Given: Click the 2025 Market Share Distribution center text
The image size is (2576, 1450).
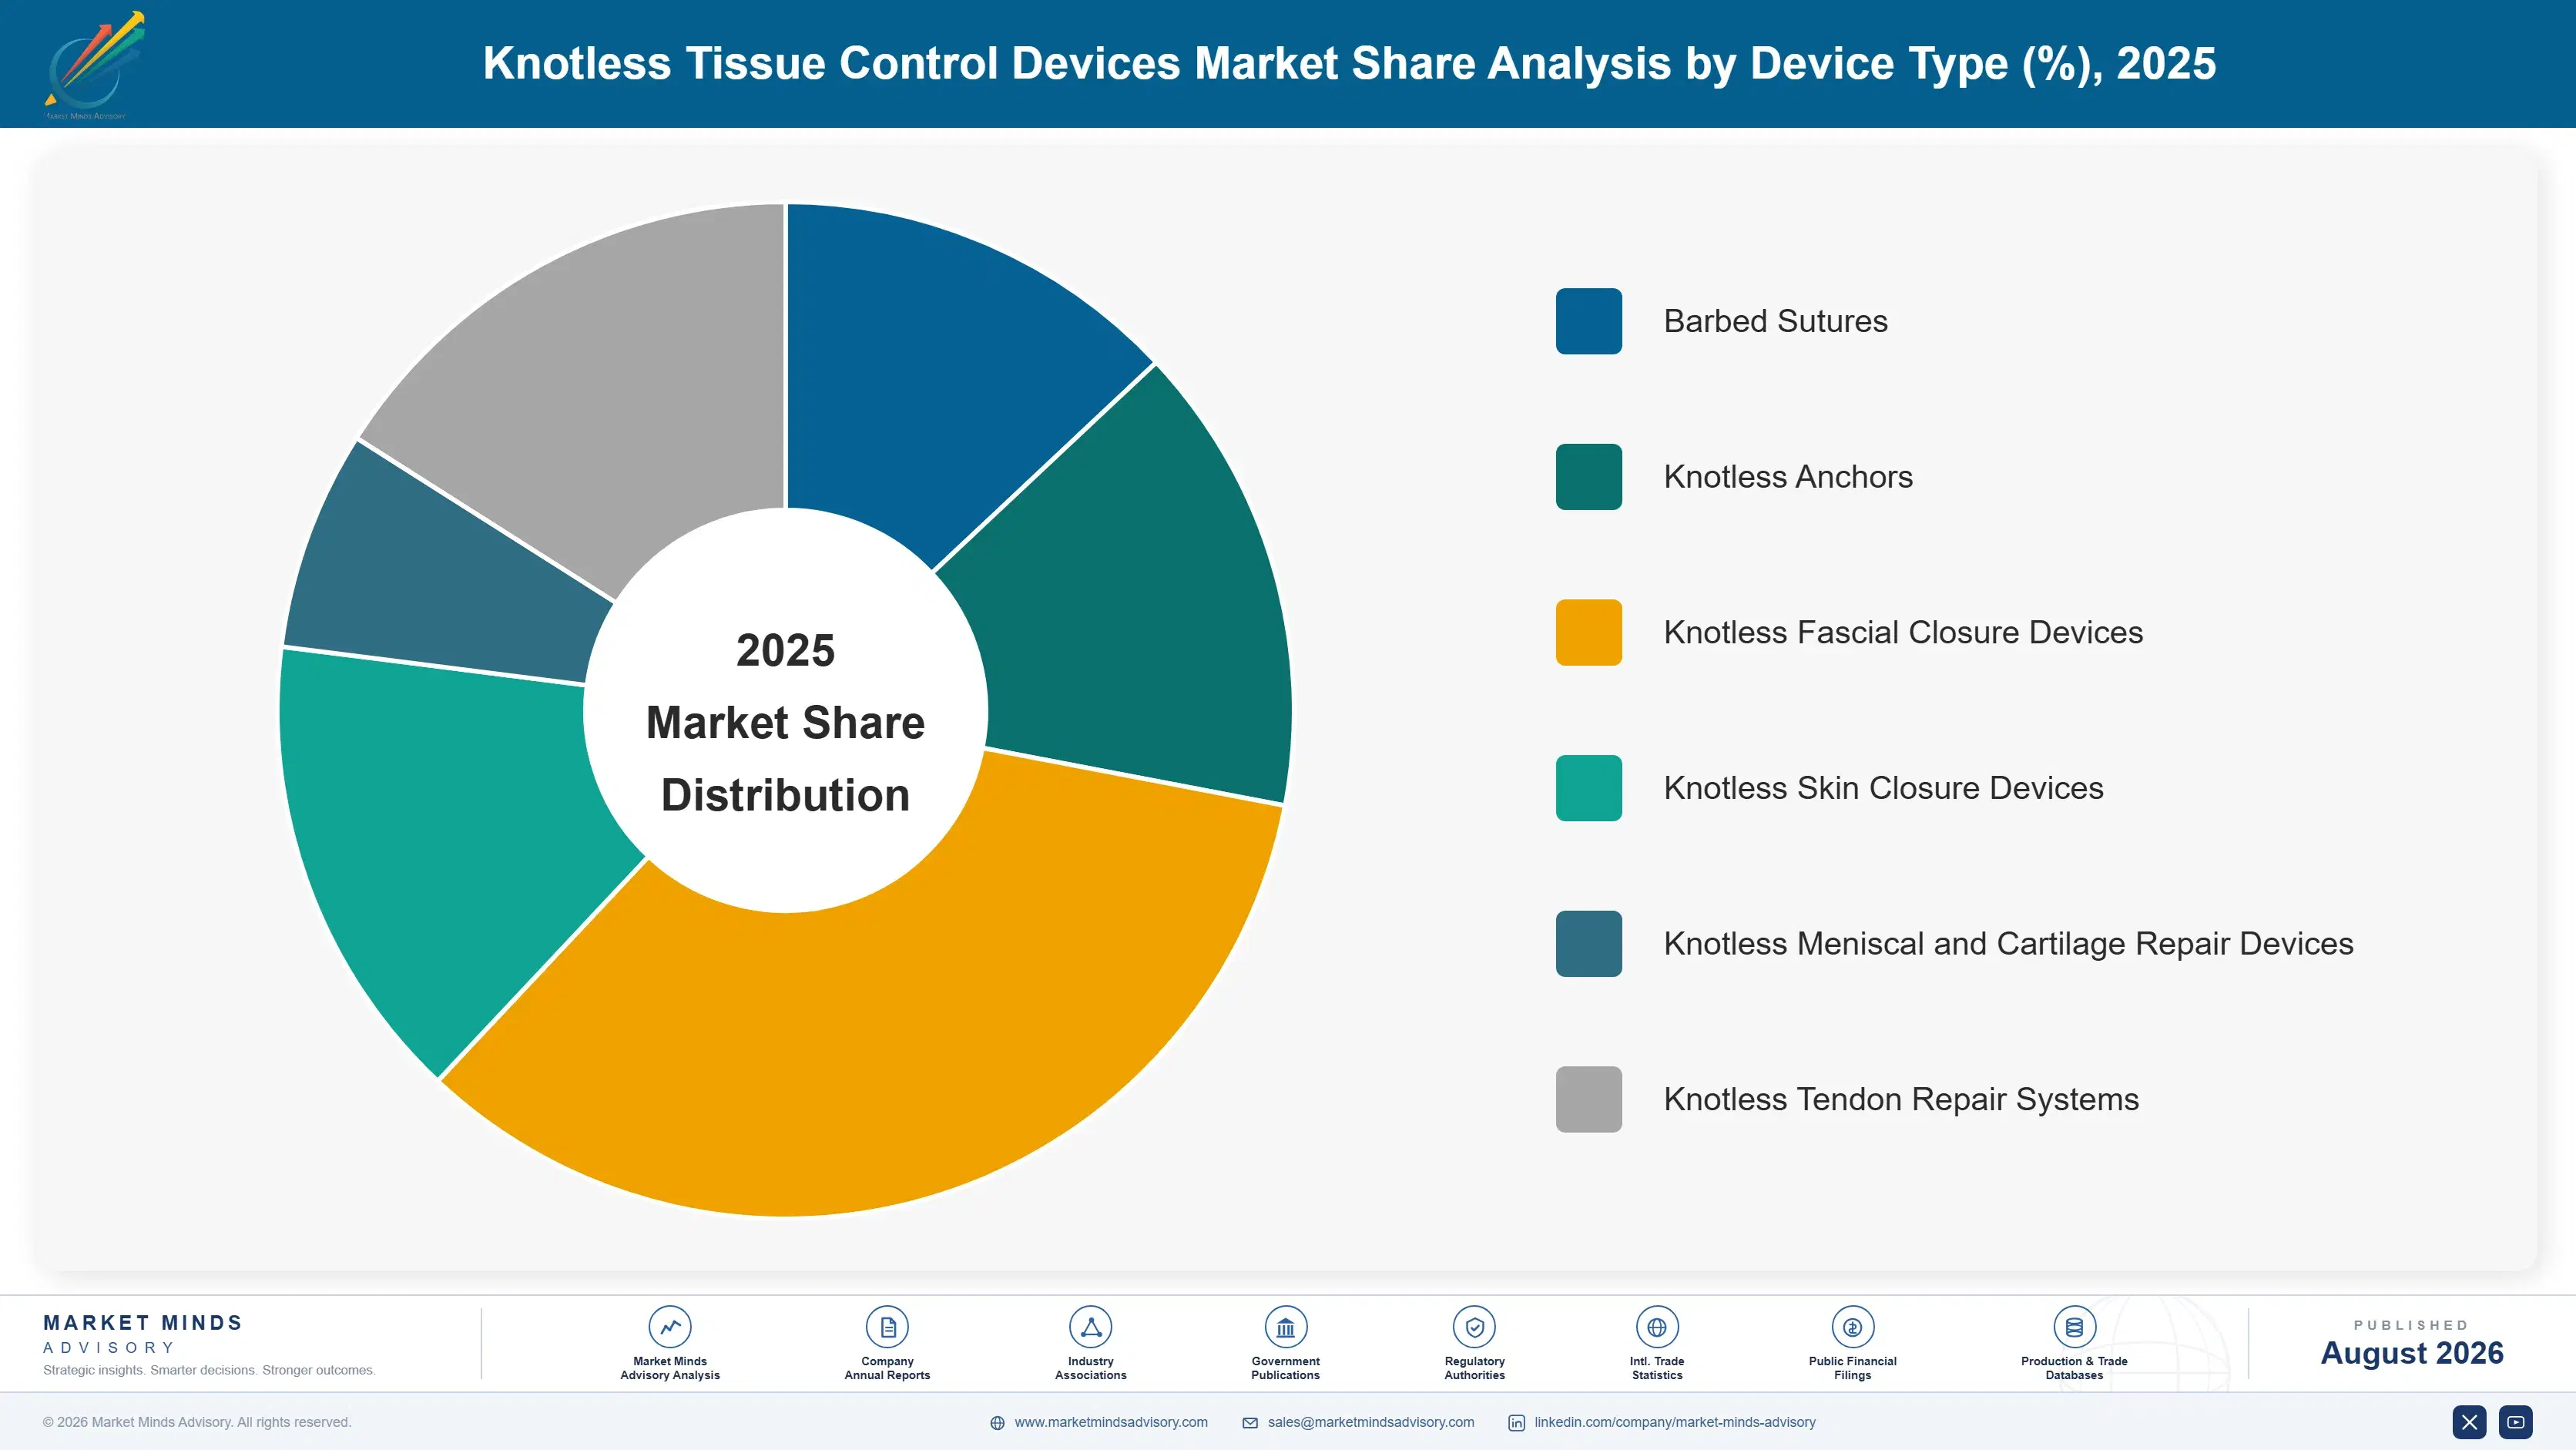Looking at the screenshot, I should point(785,722).
